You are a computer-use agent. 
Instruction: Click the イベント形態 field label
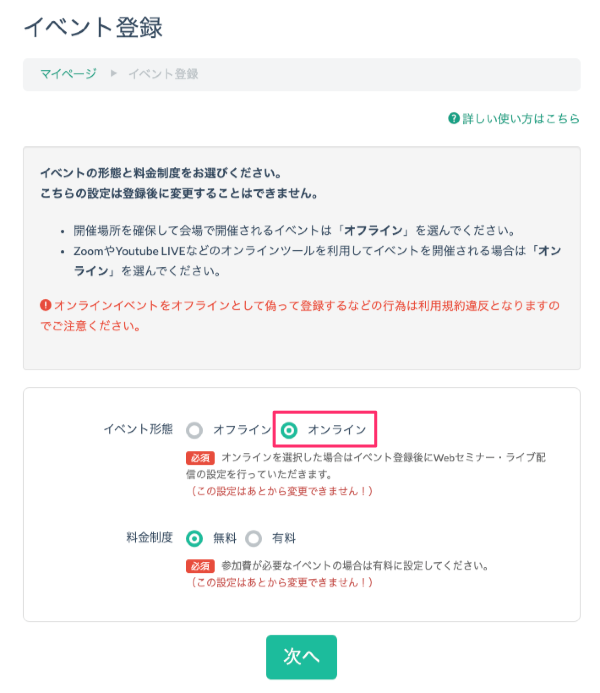[138, 429]
